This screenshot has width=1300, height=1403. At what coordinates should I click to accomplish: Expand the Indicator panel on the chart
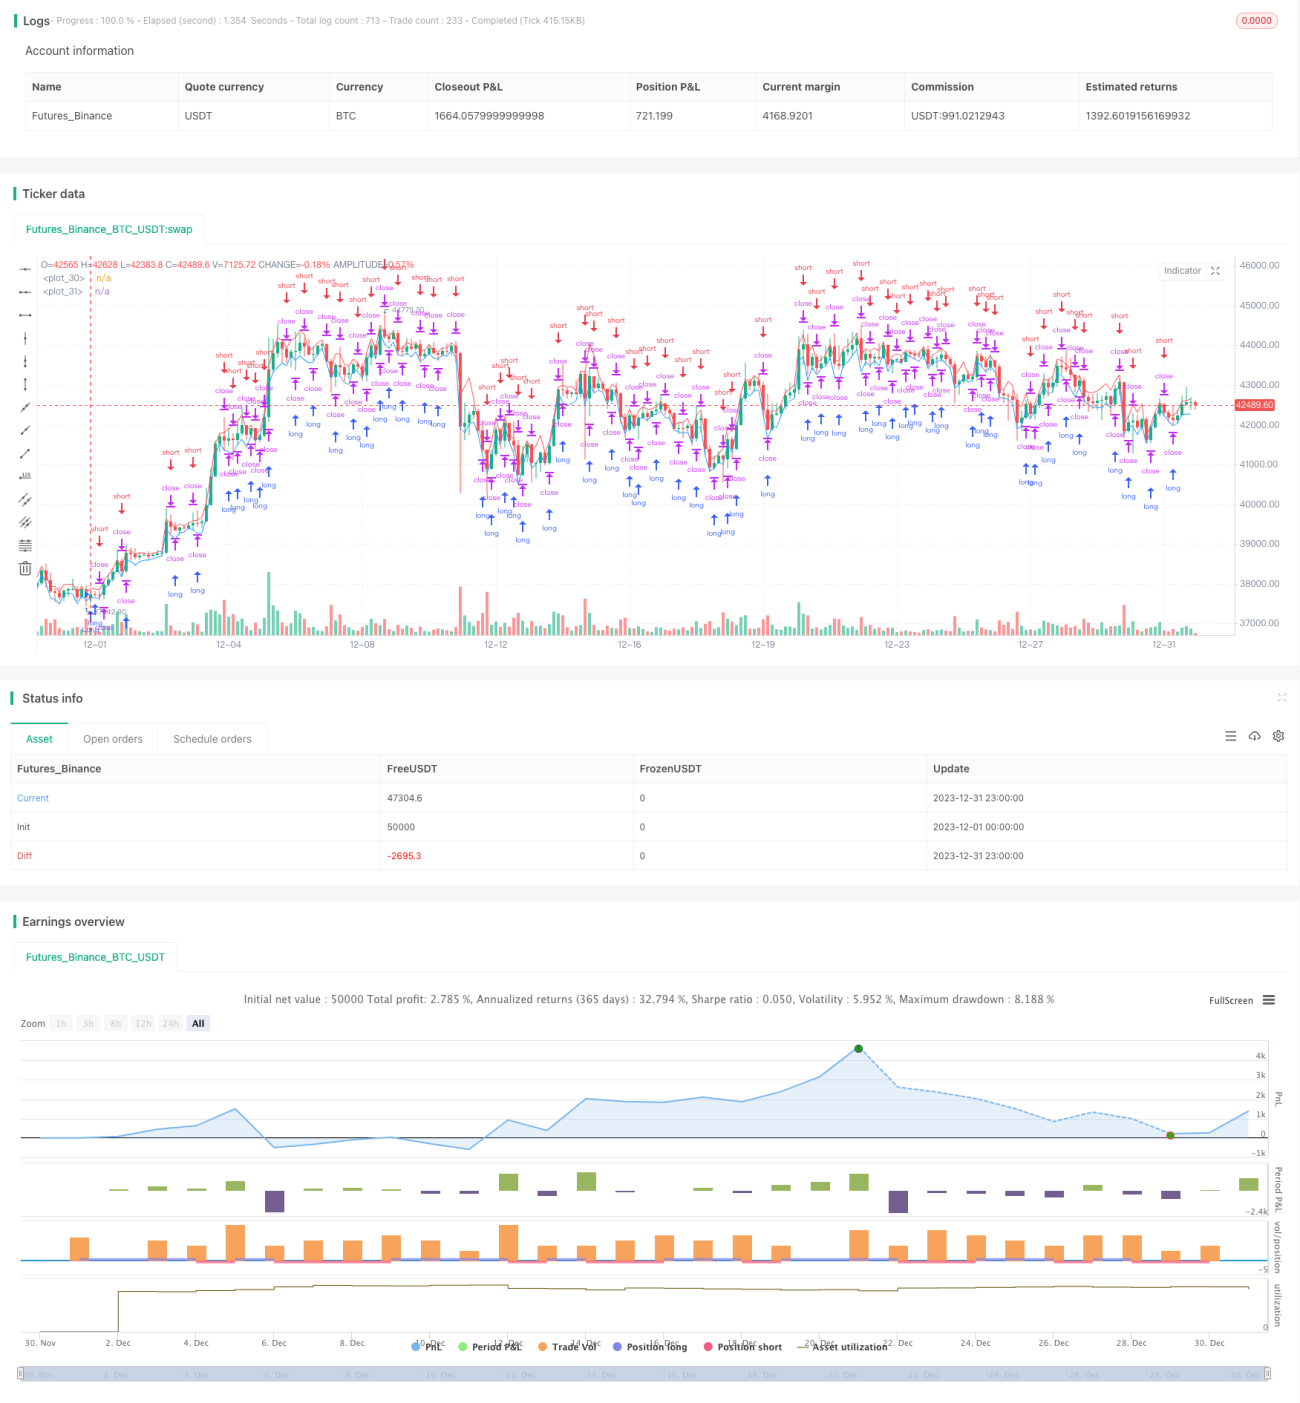point(1215,271)
